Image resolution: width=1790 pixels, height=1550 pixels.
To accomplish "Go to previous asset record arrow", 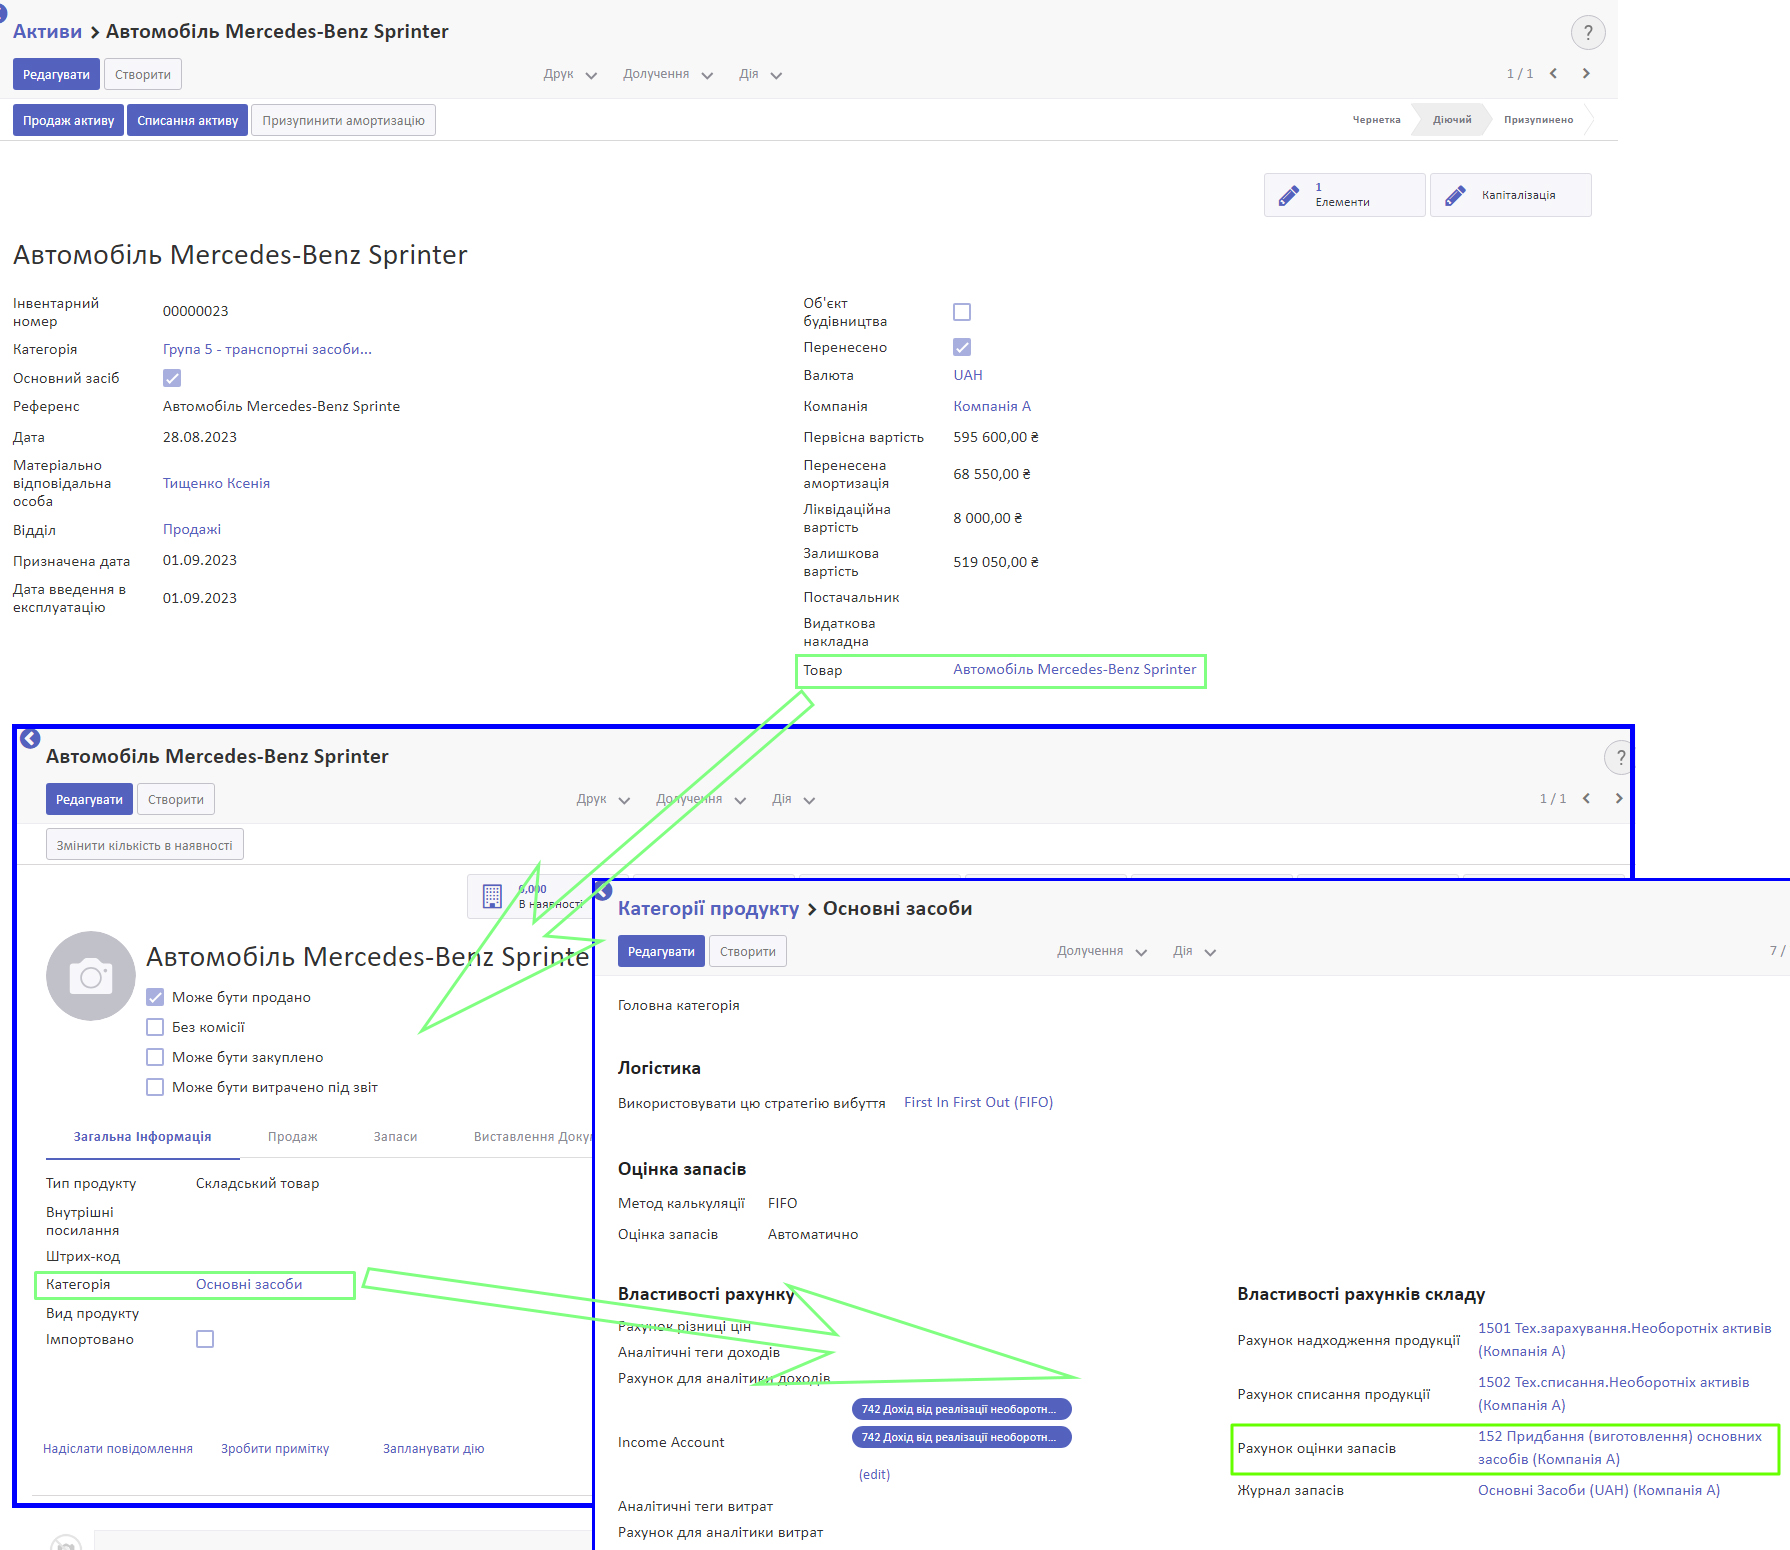I will [1553, 73].
